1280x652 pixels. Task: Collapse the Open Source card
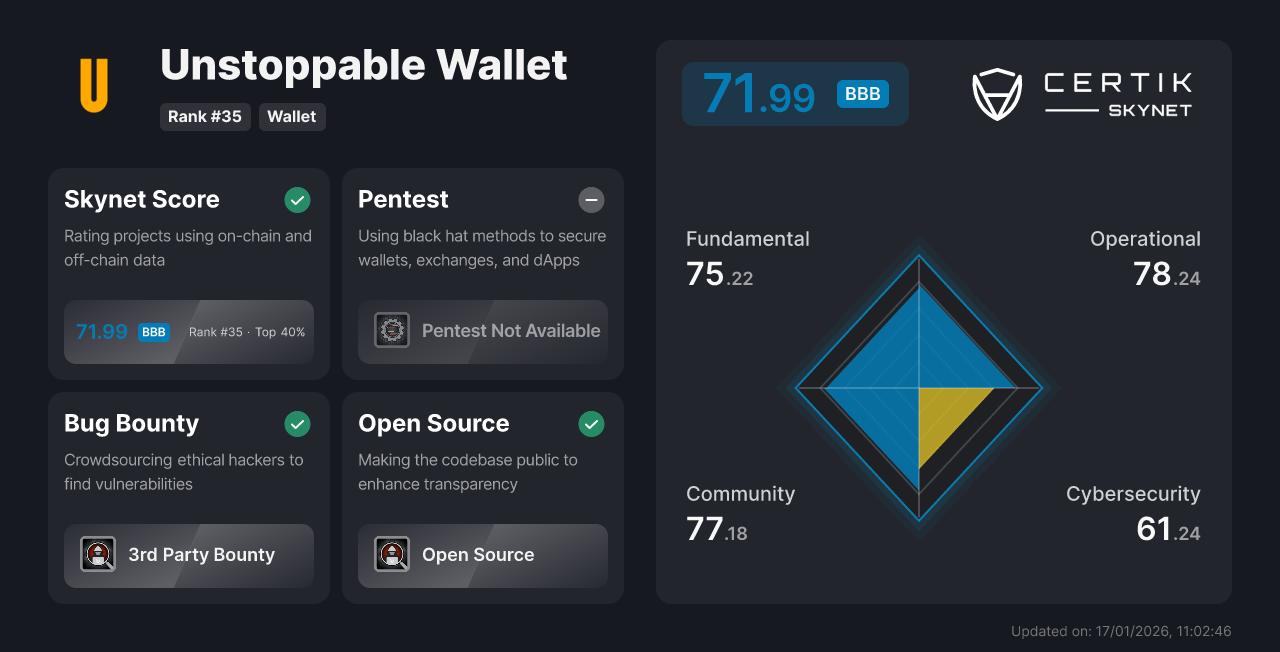coord(483,497)
